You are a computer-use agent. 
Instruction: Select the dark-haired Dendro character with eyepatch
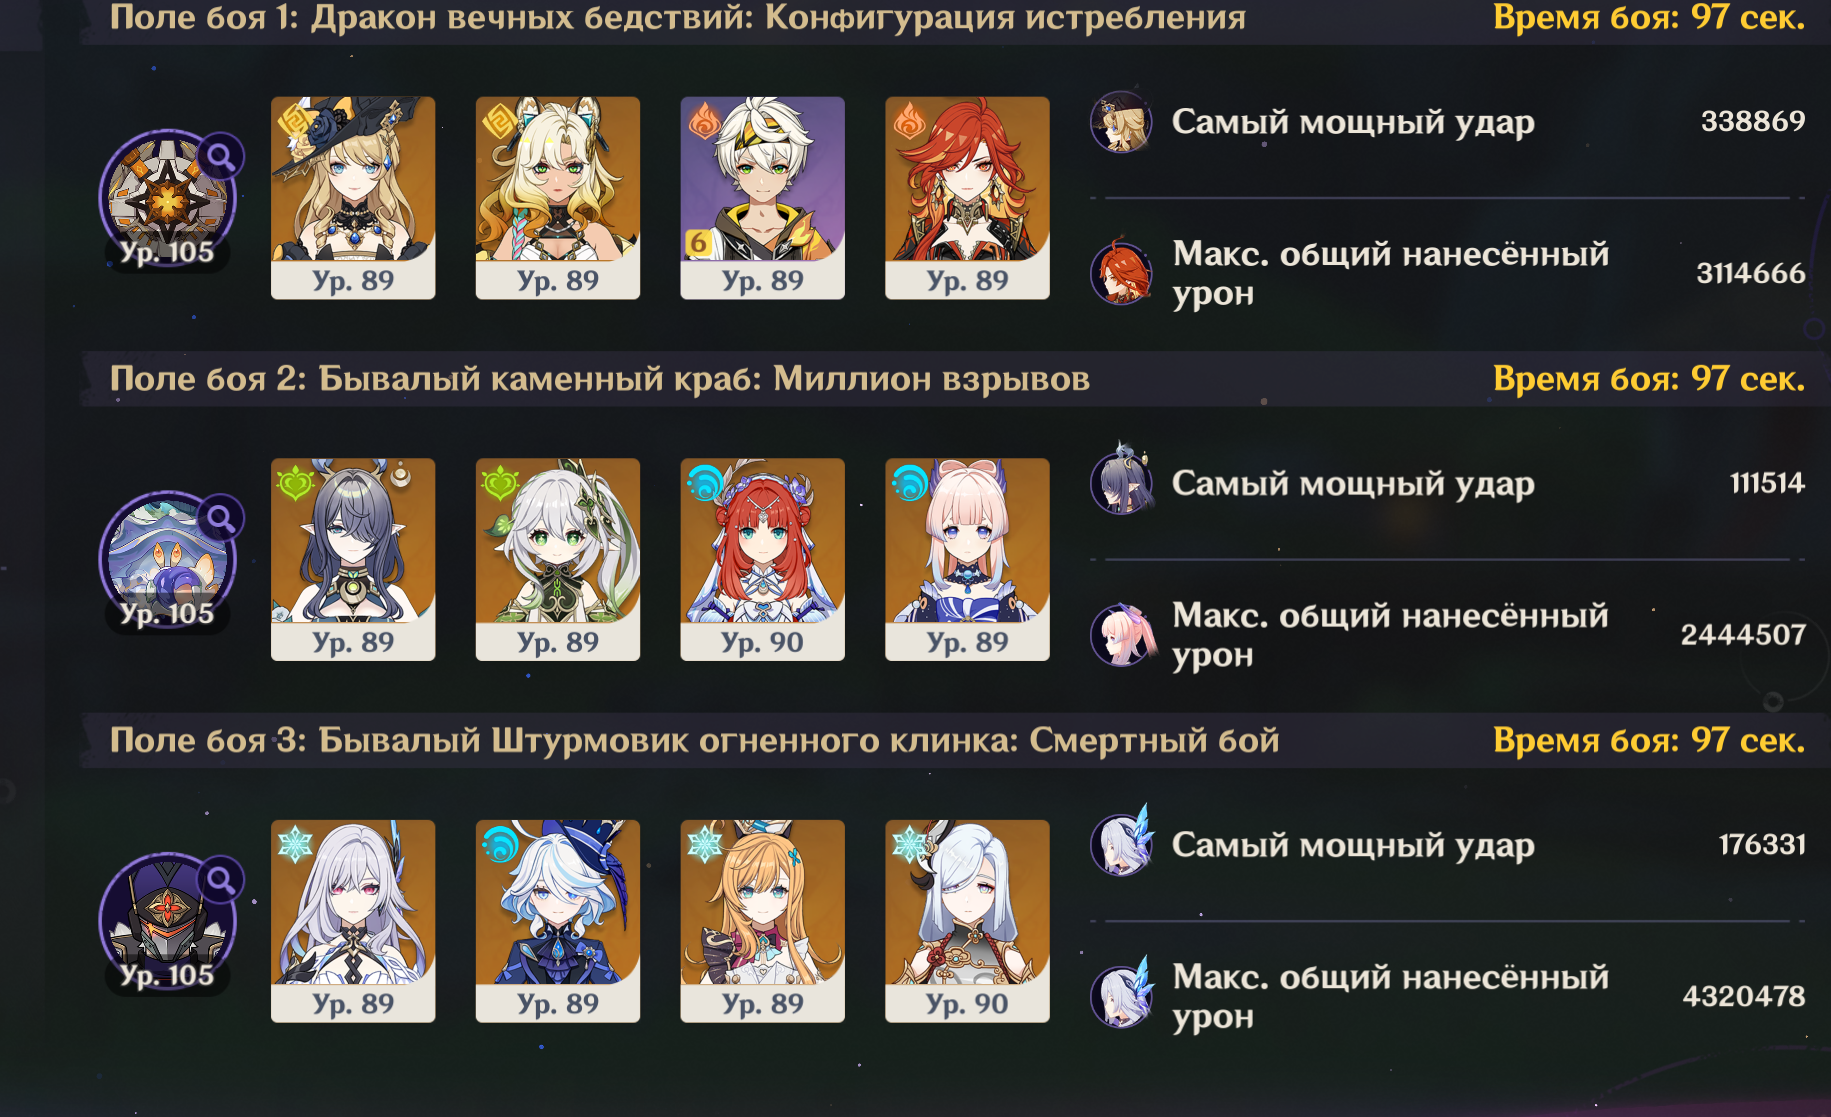point(353,559)
